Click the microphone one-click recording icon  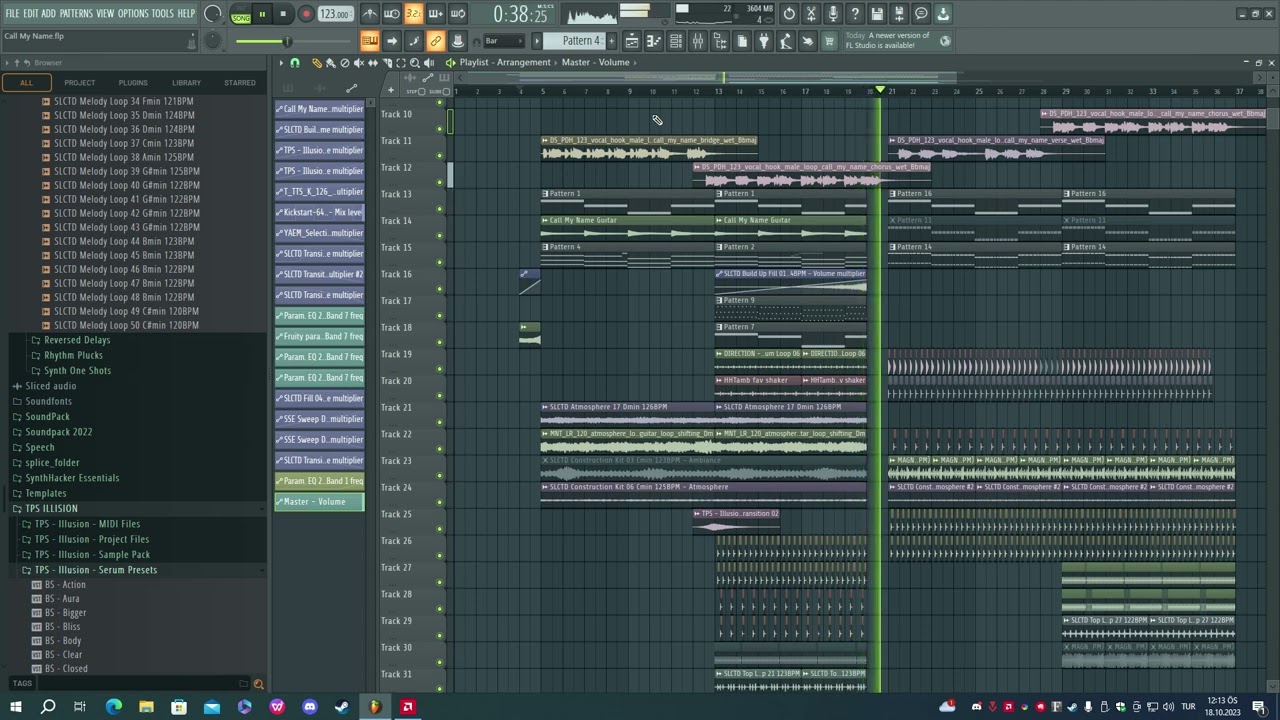833,14
